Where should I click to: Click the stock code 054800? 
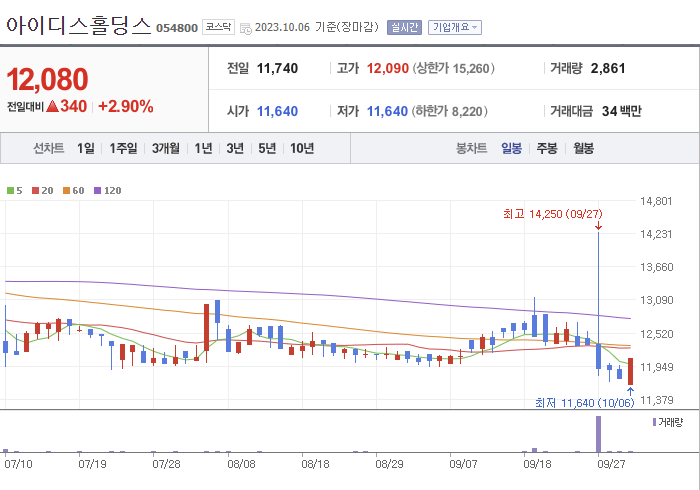click(x=177, y=28)
